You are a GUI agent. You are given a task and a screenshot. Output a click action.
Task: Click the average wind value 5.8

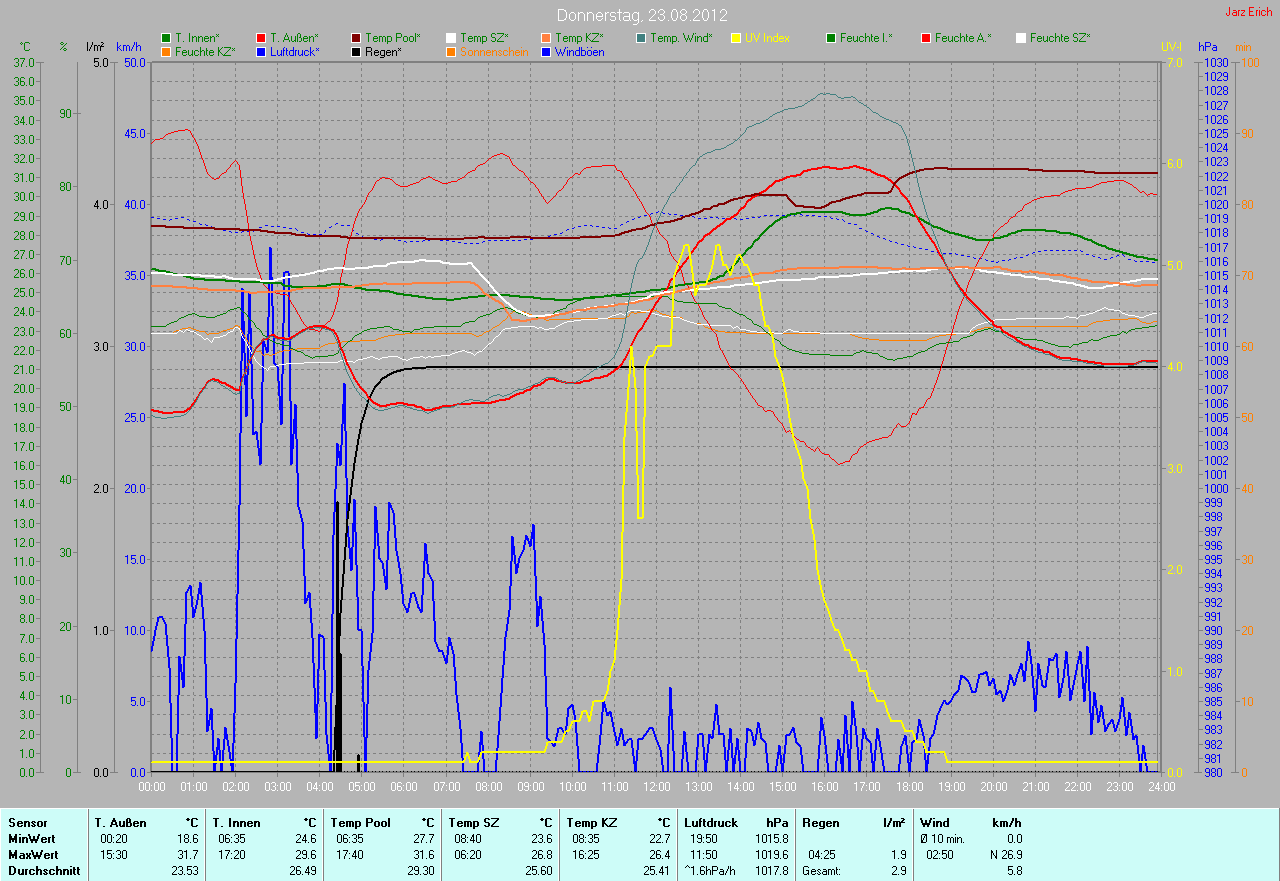tap(1014, 870)
